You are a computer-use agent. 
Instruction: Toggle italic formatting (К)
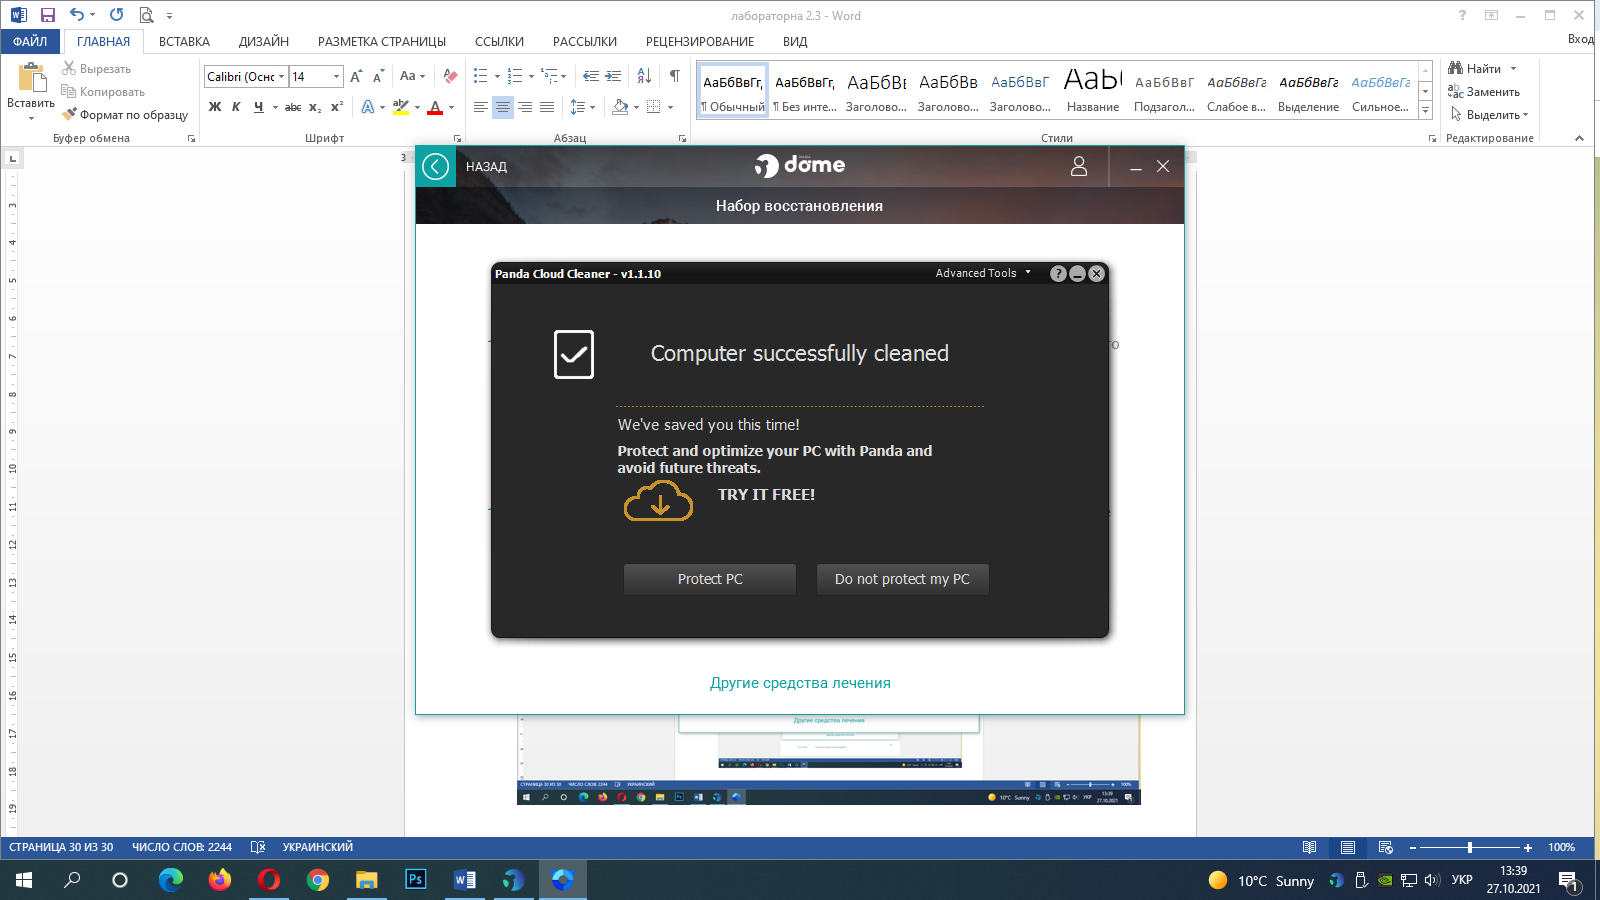[236, 107]
